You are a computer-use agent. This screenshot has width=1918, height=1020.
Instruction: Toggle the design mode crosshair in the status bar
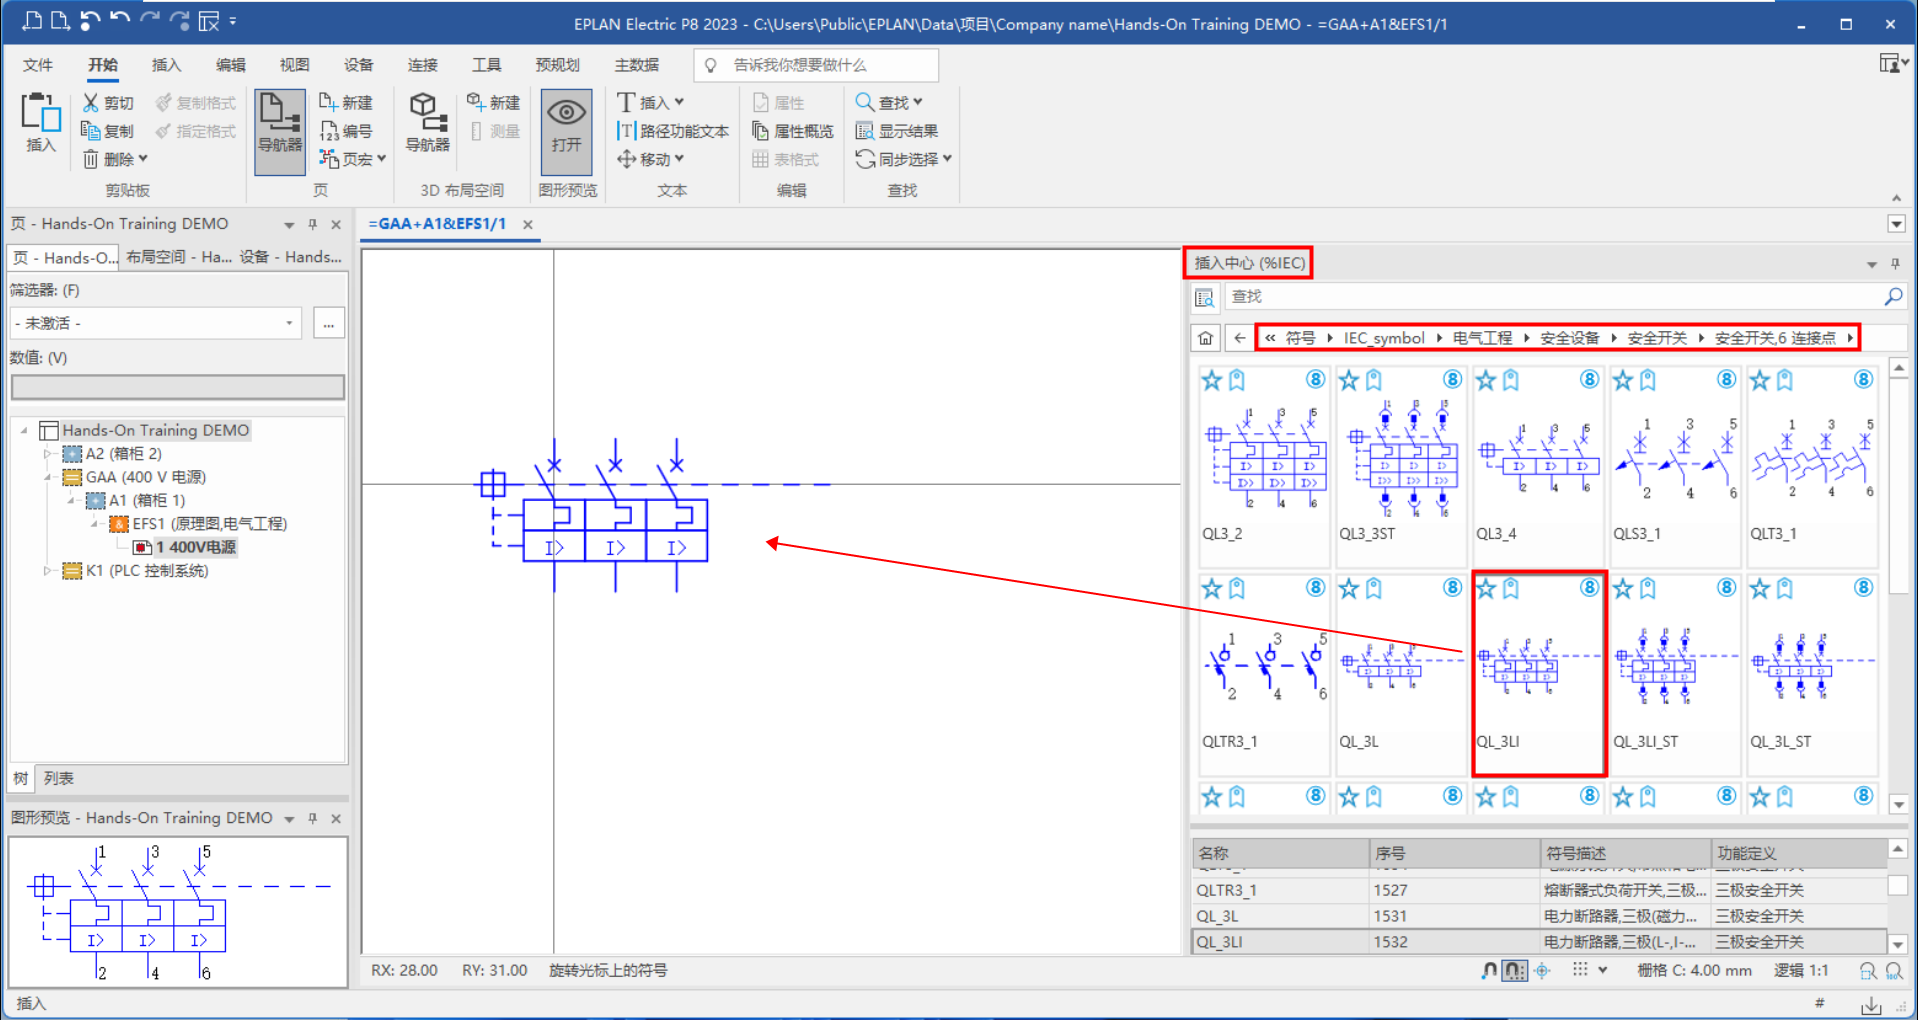tap(1542, 970)
